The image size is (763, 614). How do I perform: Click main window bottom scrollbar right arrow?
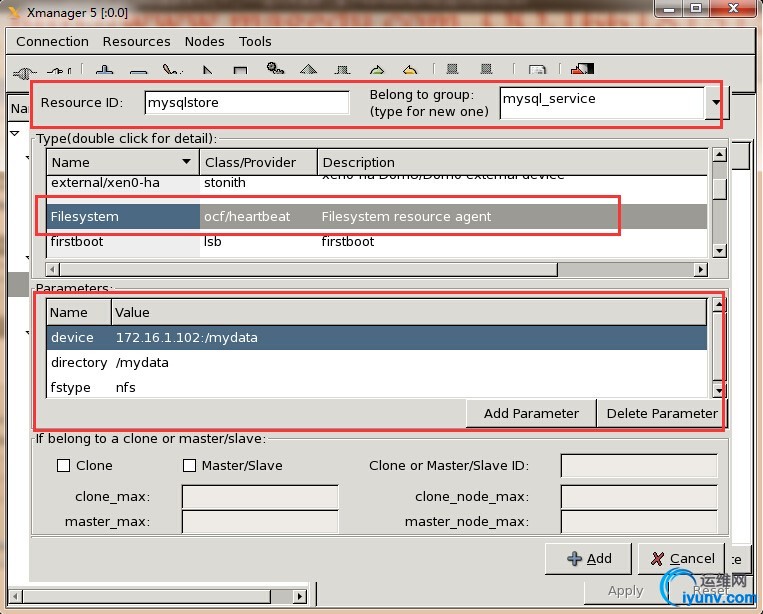(300, 596)
